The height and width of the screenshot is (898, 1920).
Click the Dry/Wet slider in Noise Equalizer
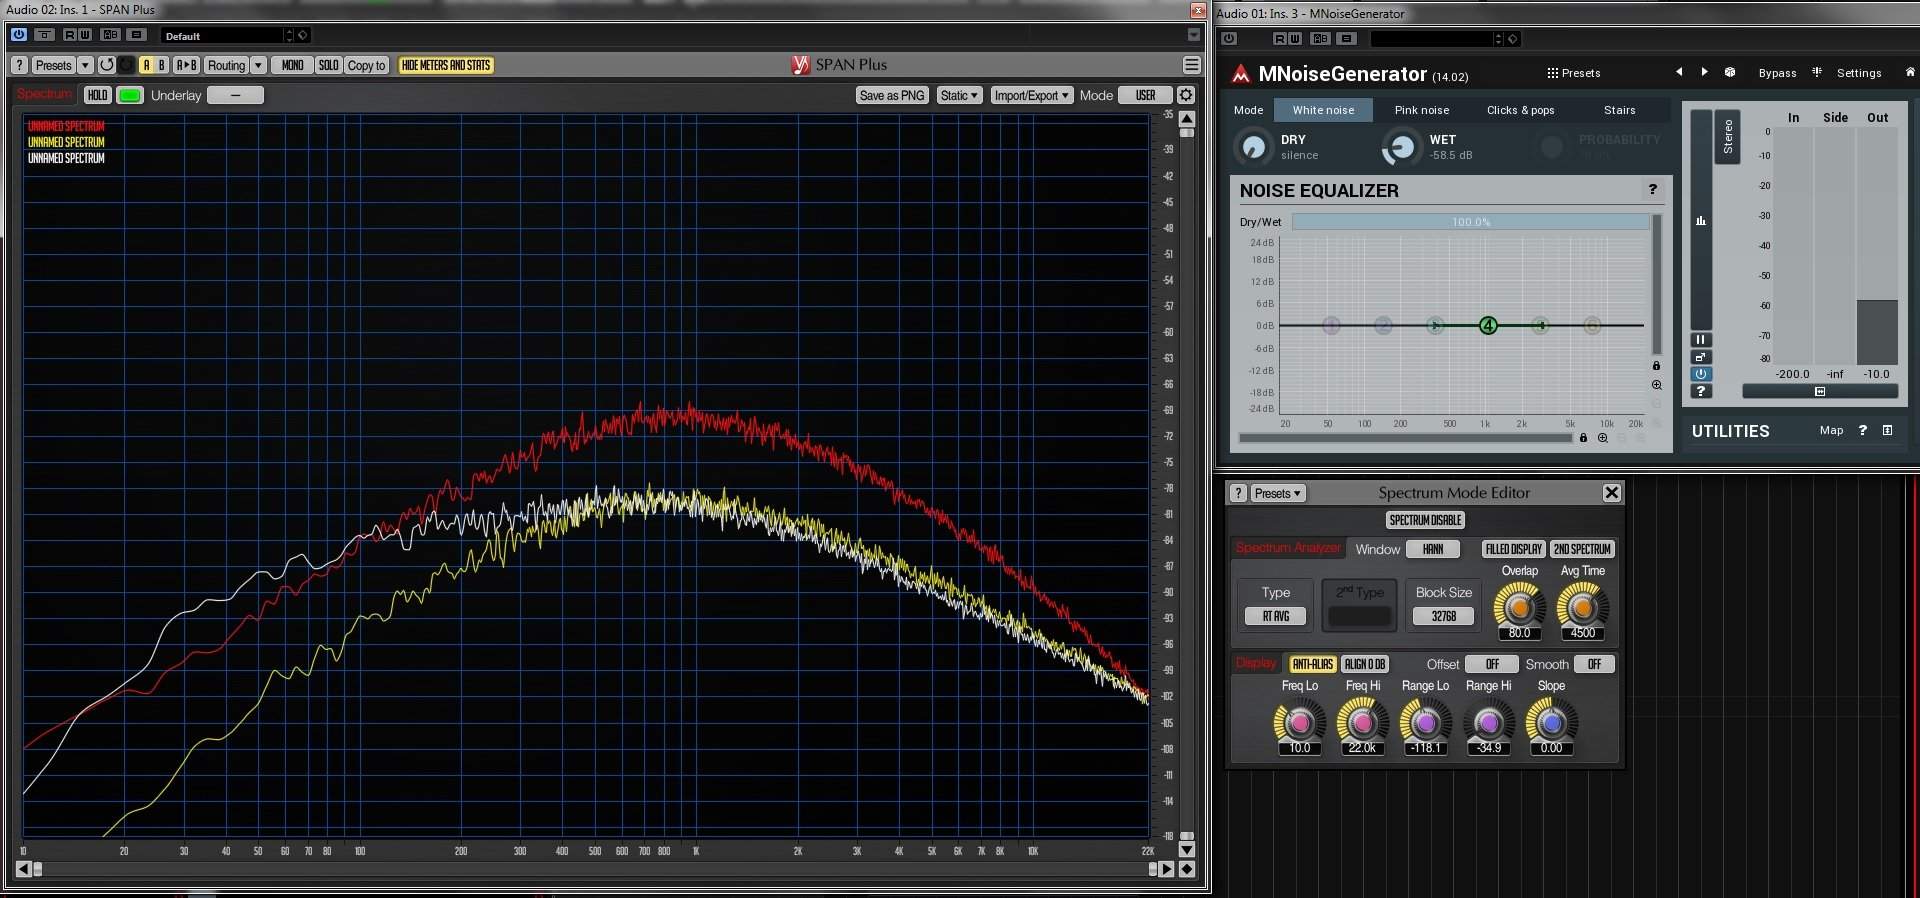pyautogui.click(x=1470, y=222)
